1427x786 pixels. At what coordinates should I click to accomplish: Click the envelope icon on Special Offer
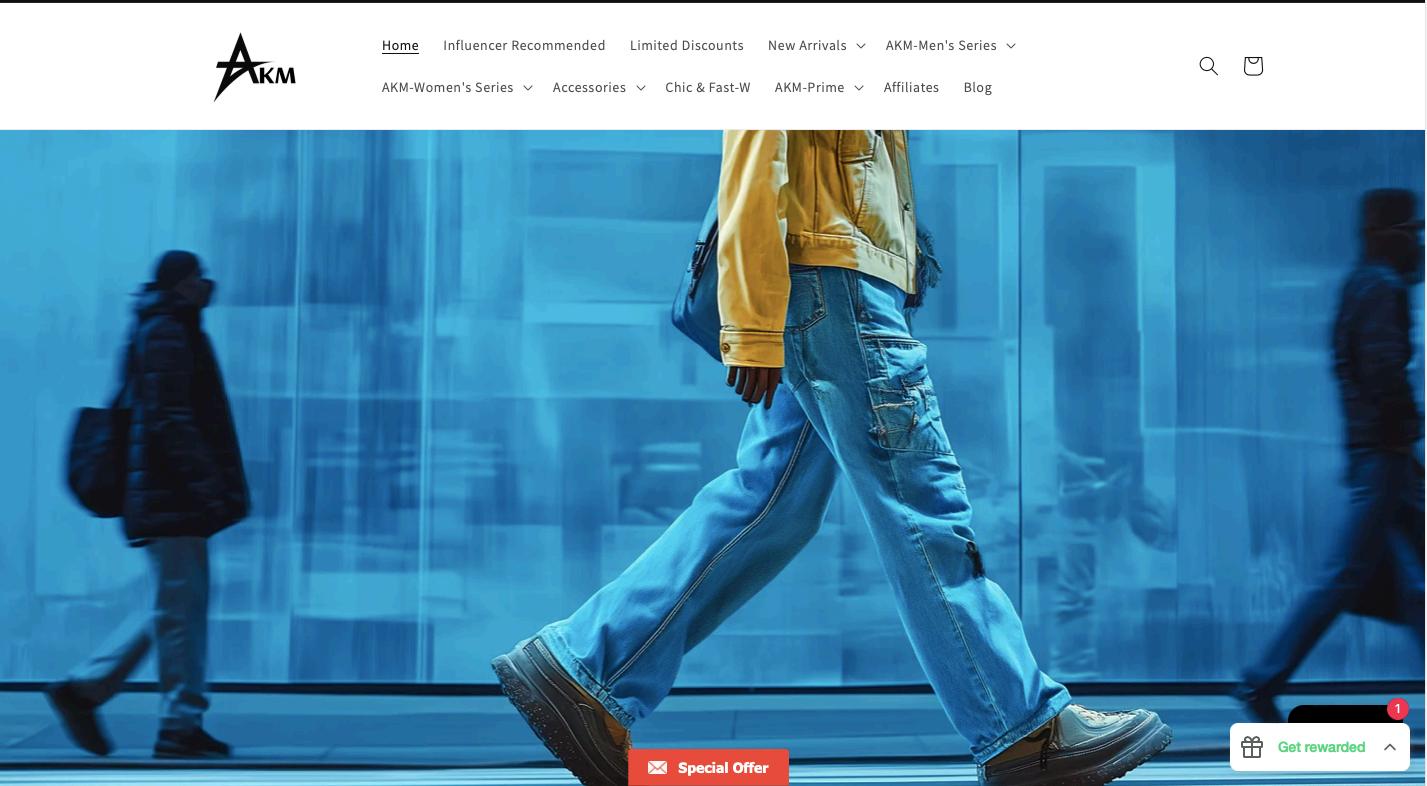click(x=657, y=767)
